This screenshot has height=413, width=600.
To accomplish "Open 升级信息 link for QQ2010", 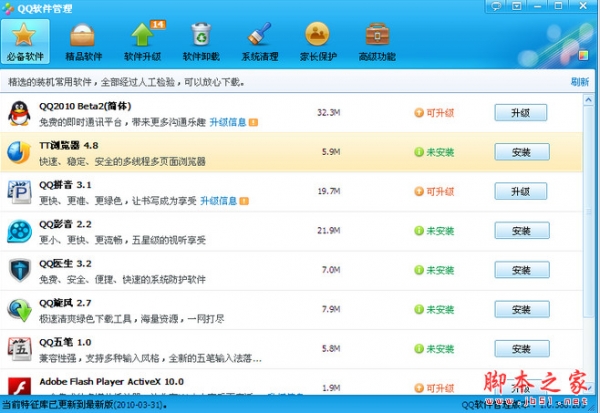I will pyautogui.click(x=228, y=122).
